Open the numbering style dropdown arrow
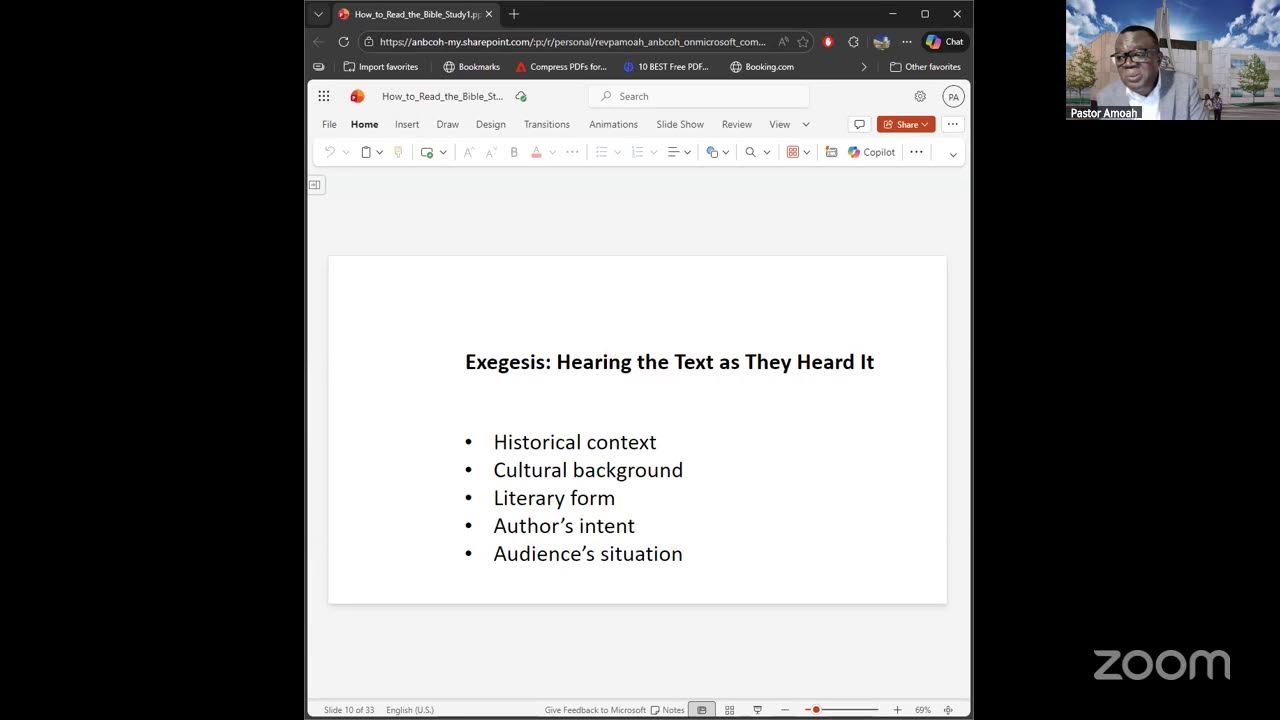 [653, 153]
